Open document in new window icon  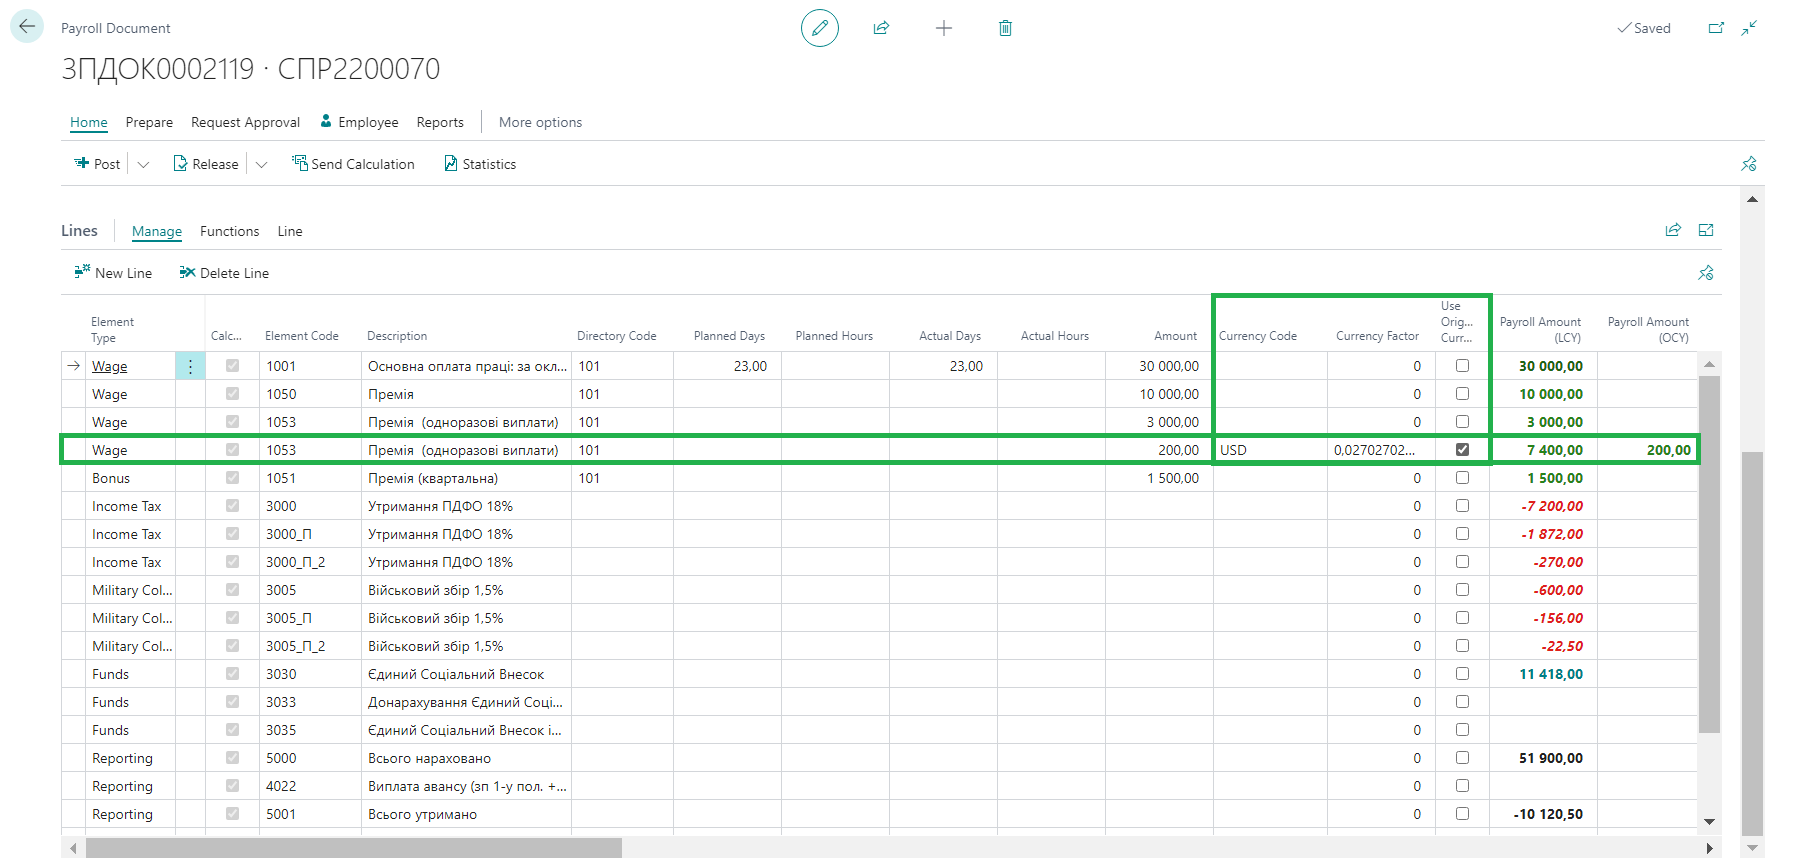[x=1716, y=28]
